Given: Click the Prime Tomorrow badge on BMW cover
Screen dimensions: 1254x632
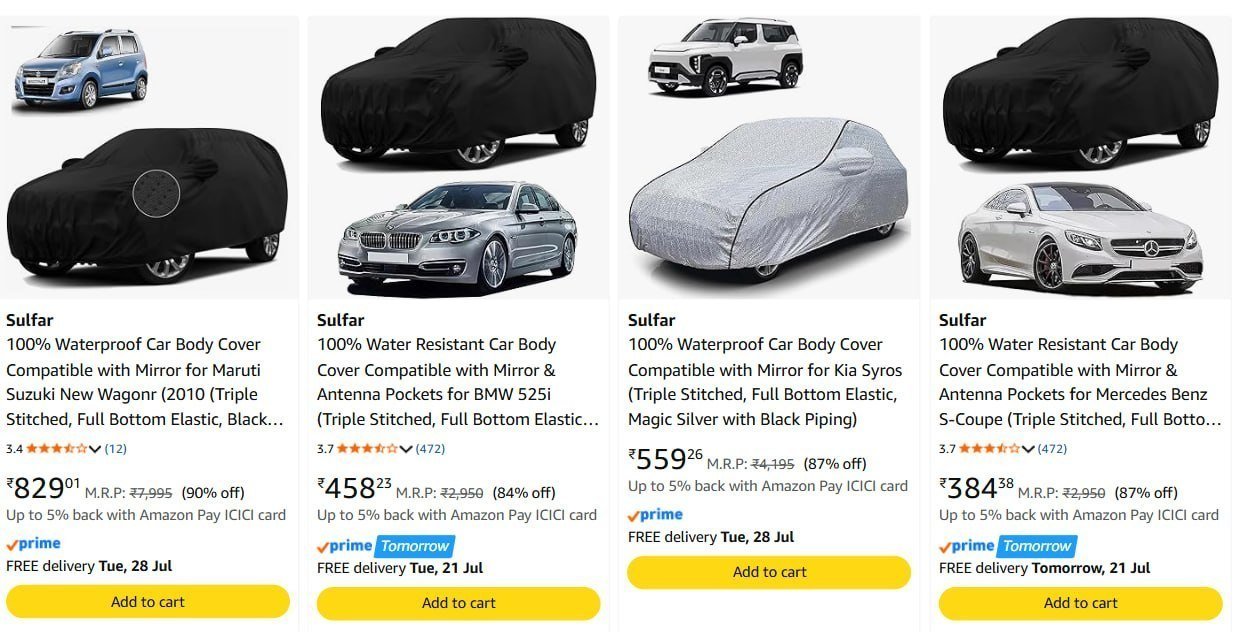Looking at the screenshot, I should tap(386, 546).
